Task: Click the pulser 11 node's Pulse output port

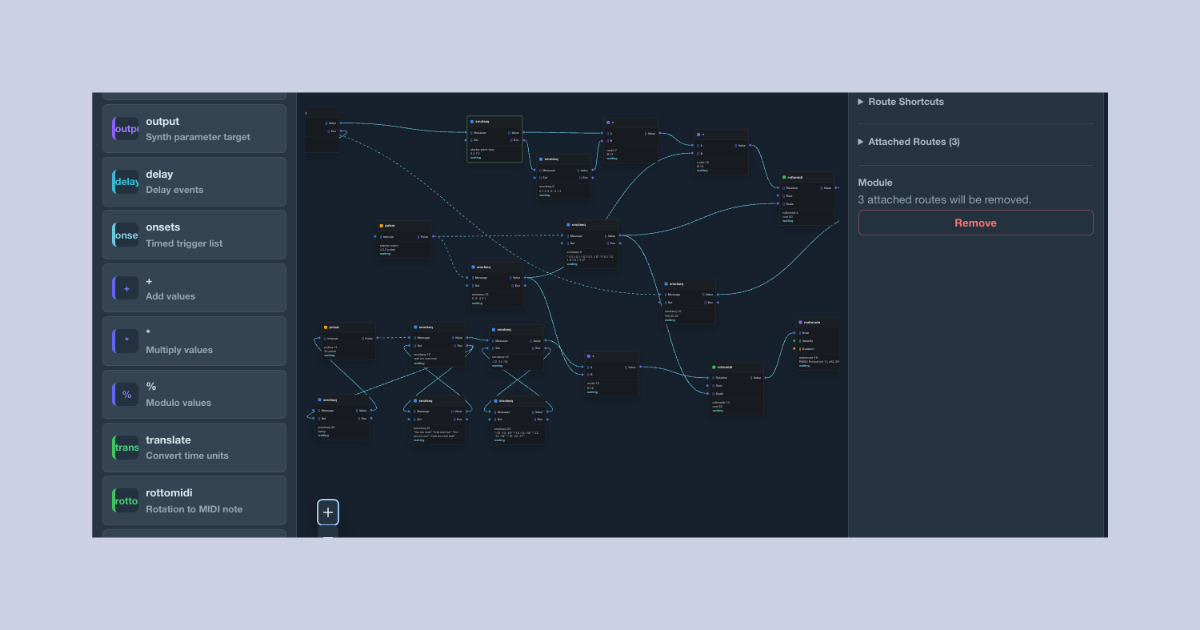Action: click(x=377, y=338)
